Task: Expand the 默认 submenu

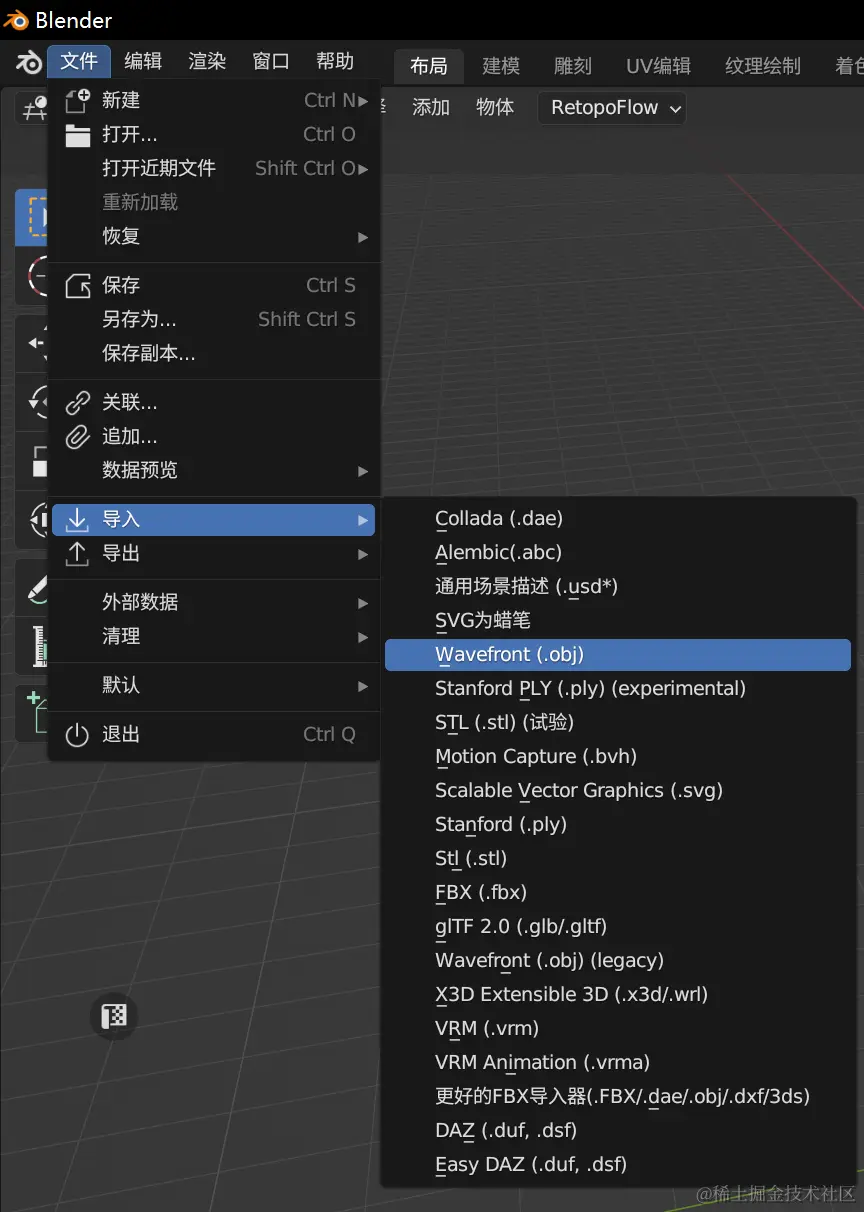Action: tap(214, 685)
